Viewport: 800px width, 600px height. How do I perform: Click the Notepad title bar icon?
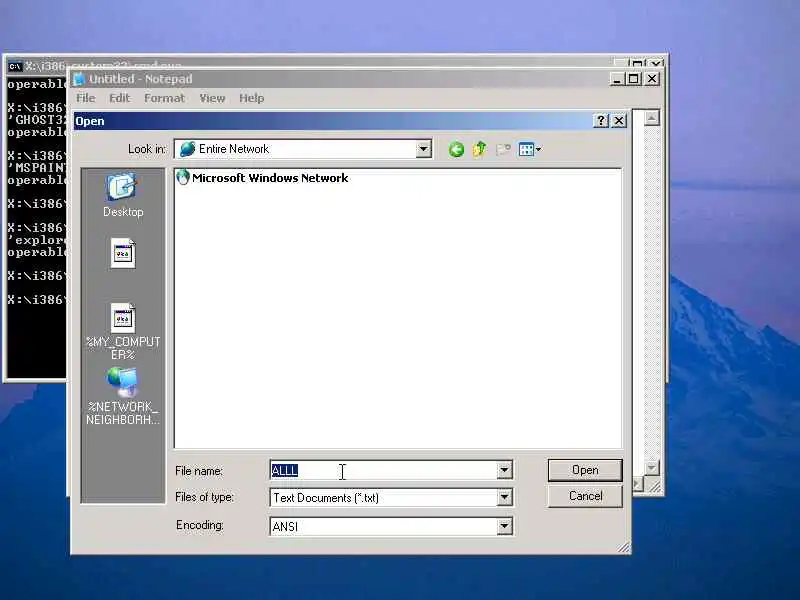point(79,79)
